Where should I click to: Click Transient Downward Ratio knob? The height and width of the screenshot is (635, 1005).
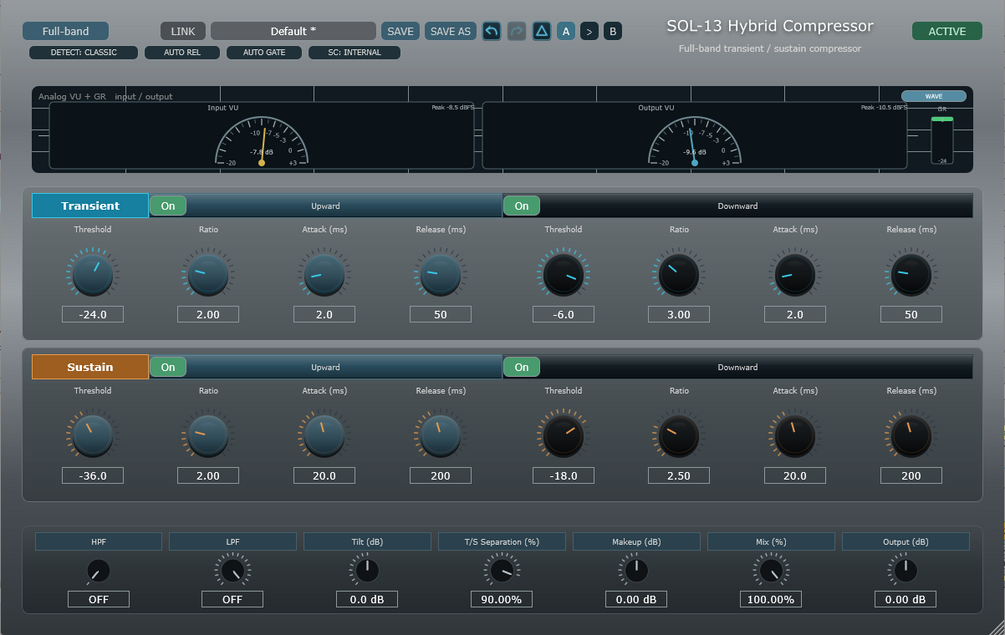pyautogui.click(x=679, y=274)
